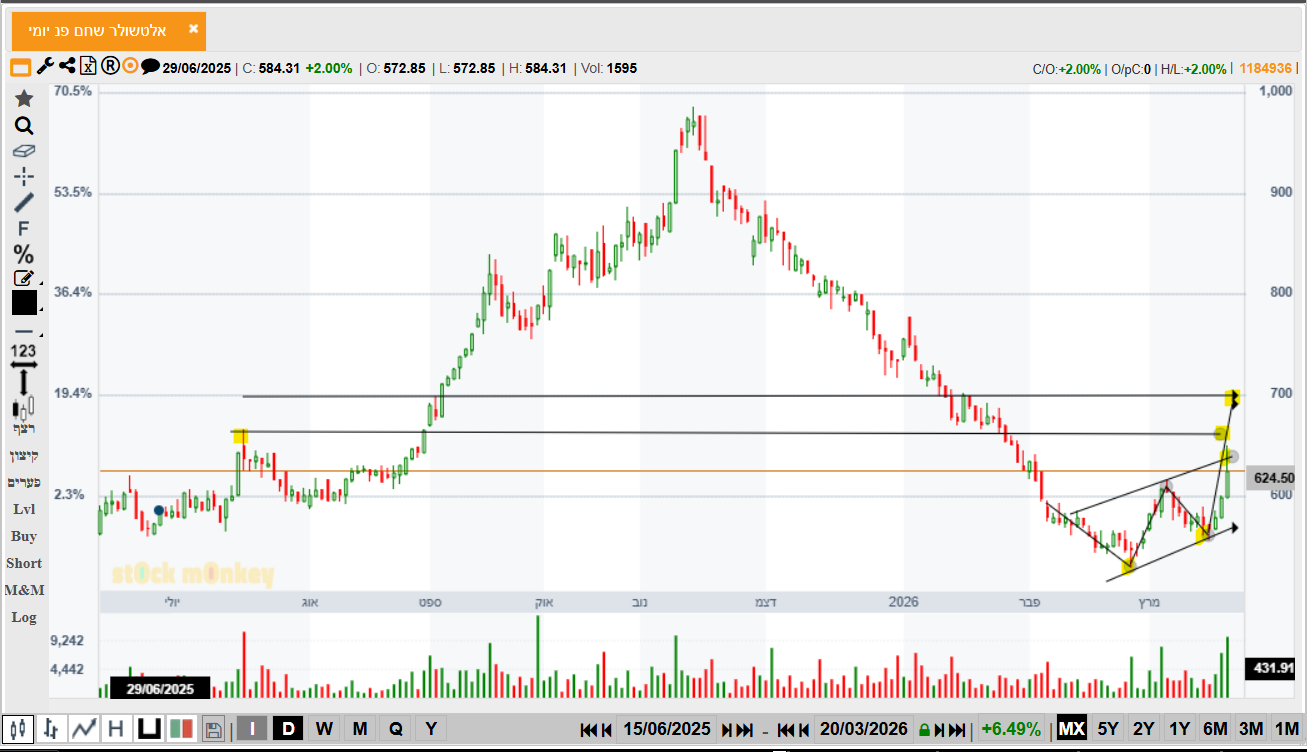This screenshot has width=1307, height=752.
Task: Select the line drawing tool
Action: [x=24, y=203]
